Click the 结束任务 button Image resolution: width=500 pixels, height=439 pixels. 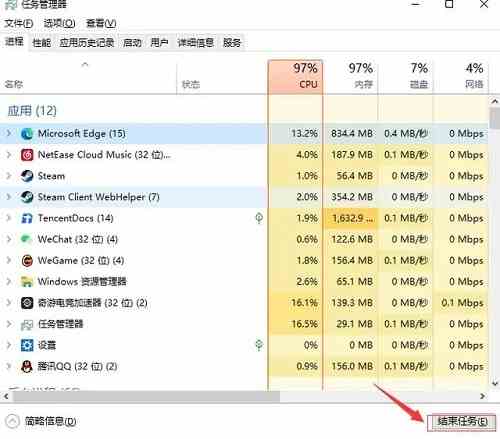point(462,422)
